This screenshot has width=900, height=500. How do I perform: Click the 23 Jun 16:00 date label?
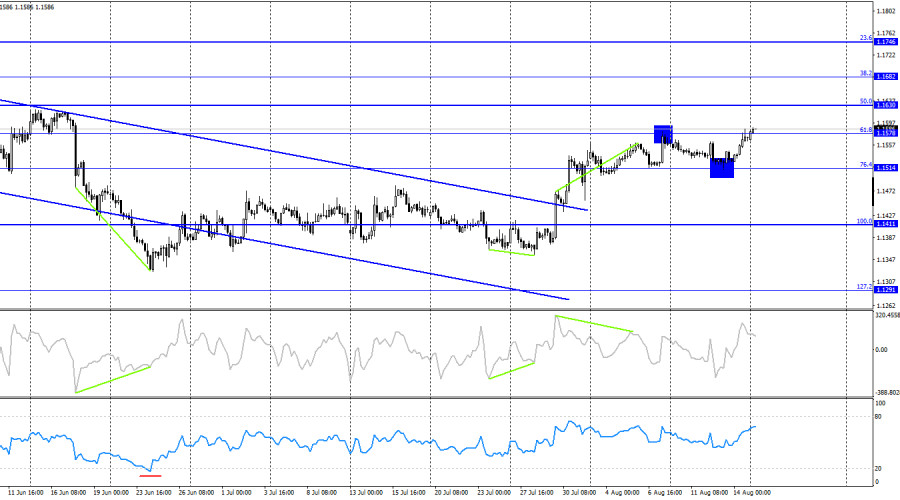coord(154,493)
